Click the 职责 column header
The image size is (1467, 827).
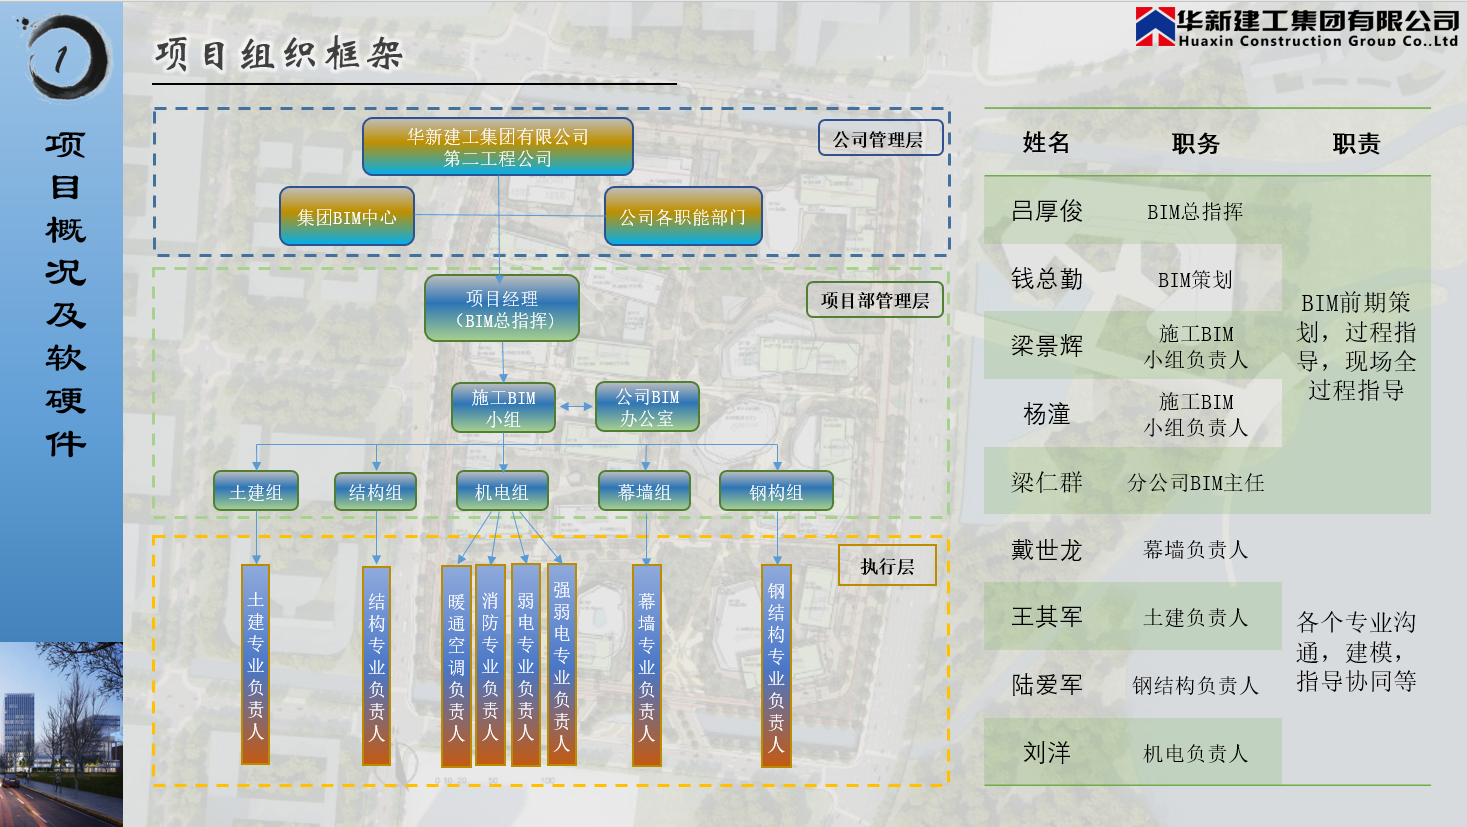(1356, 144)
